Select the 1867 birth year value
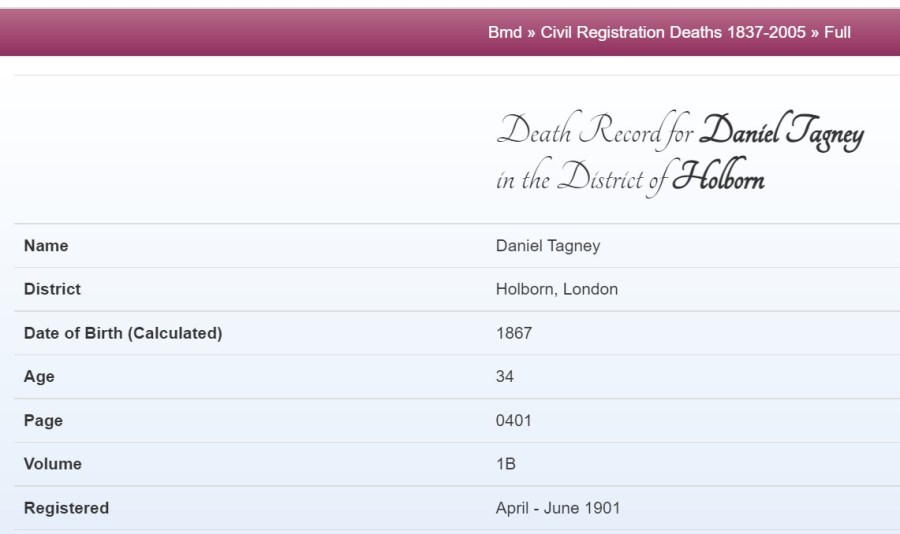This screenshot has width=900, height=534. pos(514,333)
